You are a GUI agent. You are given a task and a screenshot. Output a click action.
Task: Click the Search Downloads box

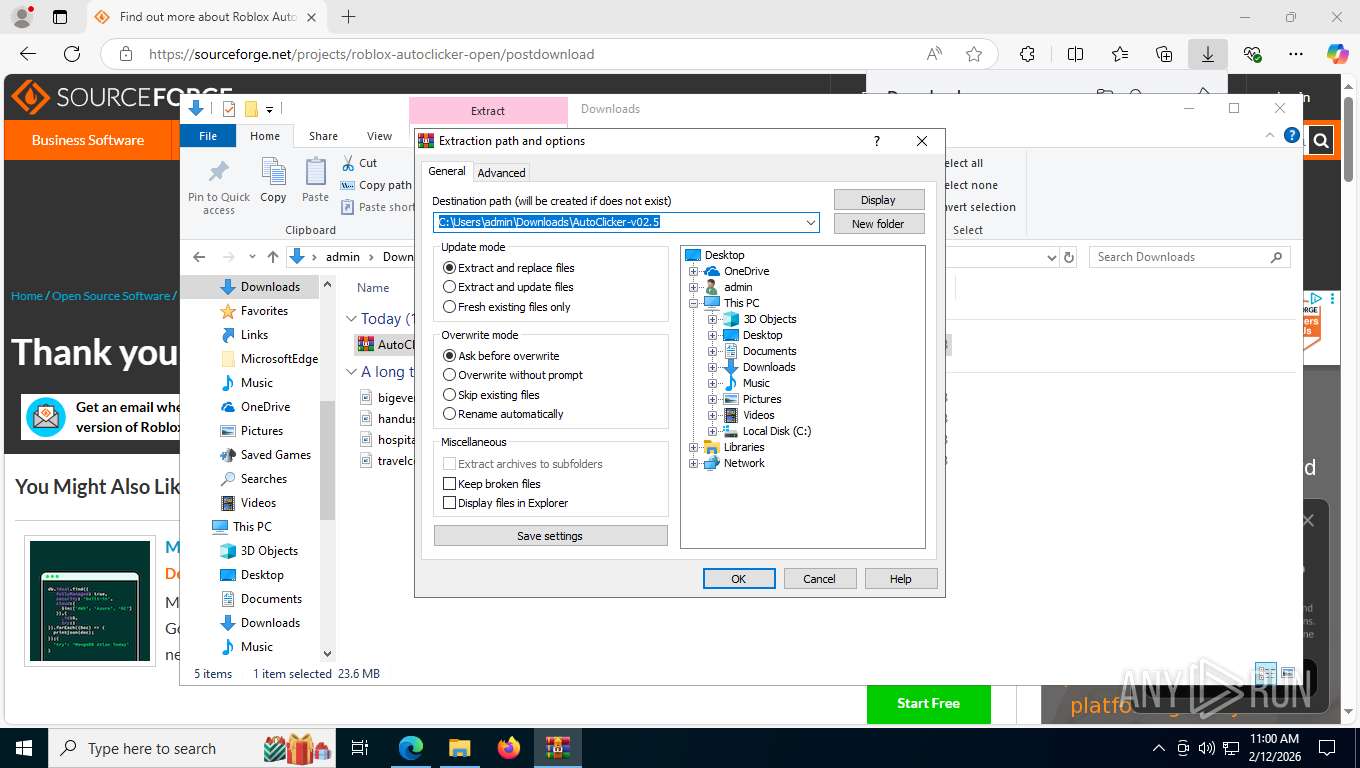click(1189, 257)
